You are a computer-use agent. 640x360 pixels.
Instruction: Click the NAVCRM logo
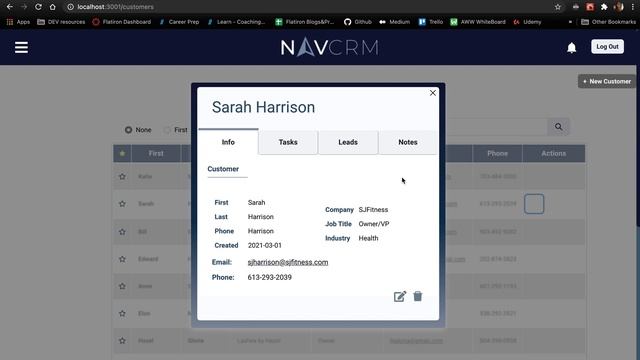pyautogui.click(x=329, y=47)
